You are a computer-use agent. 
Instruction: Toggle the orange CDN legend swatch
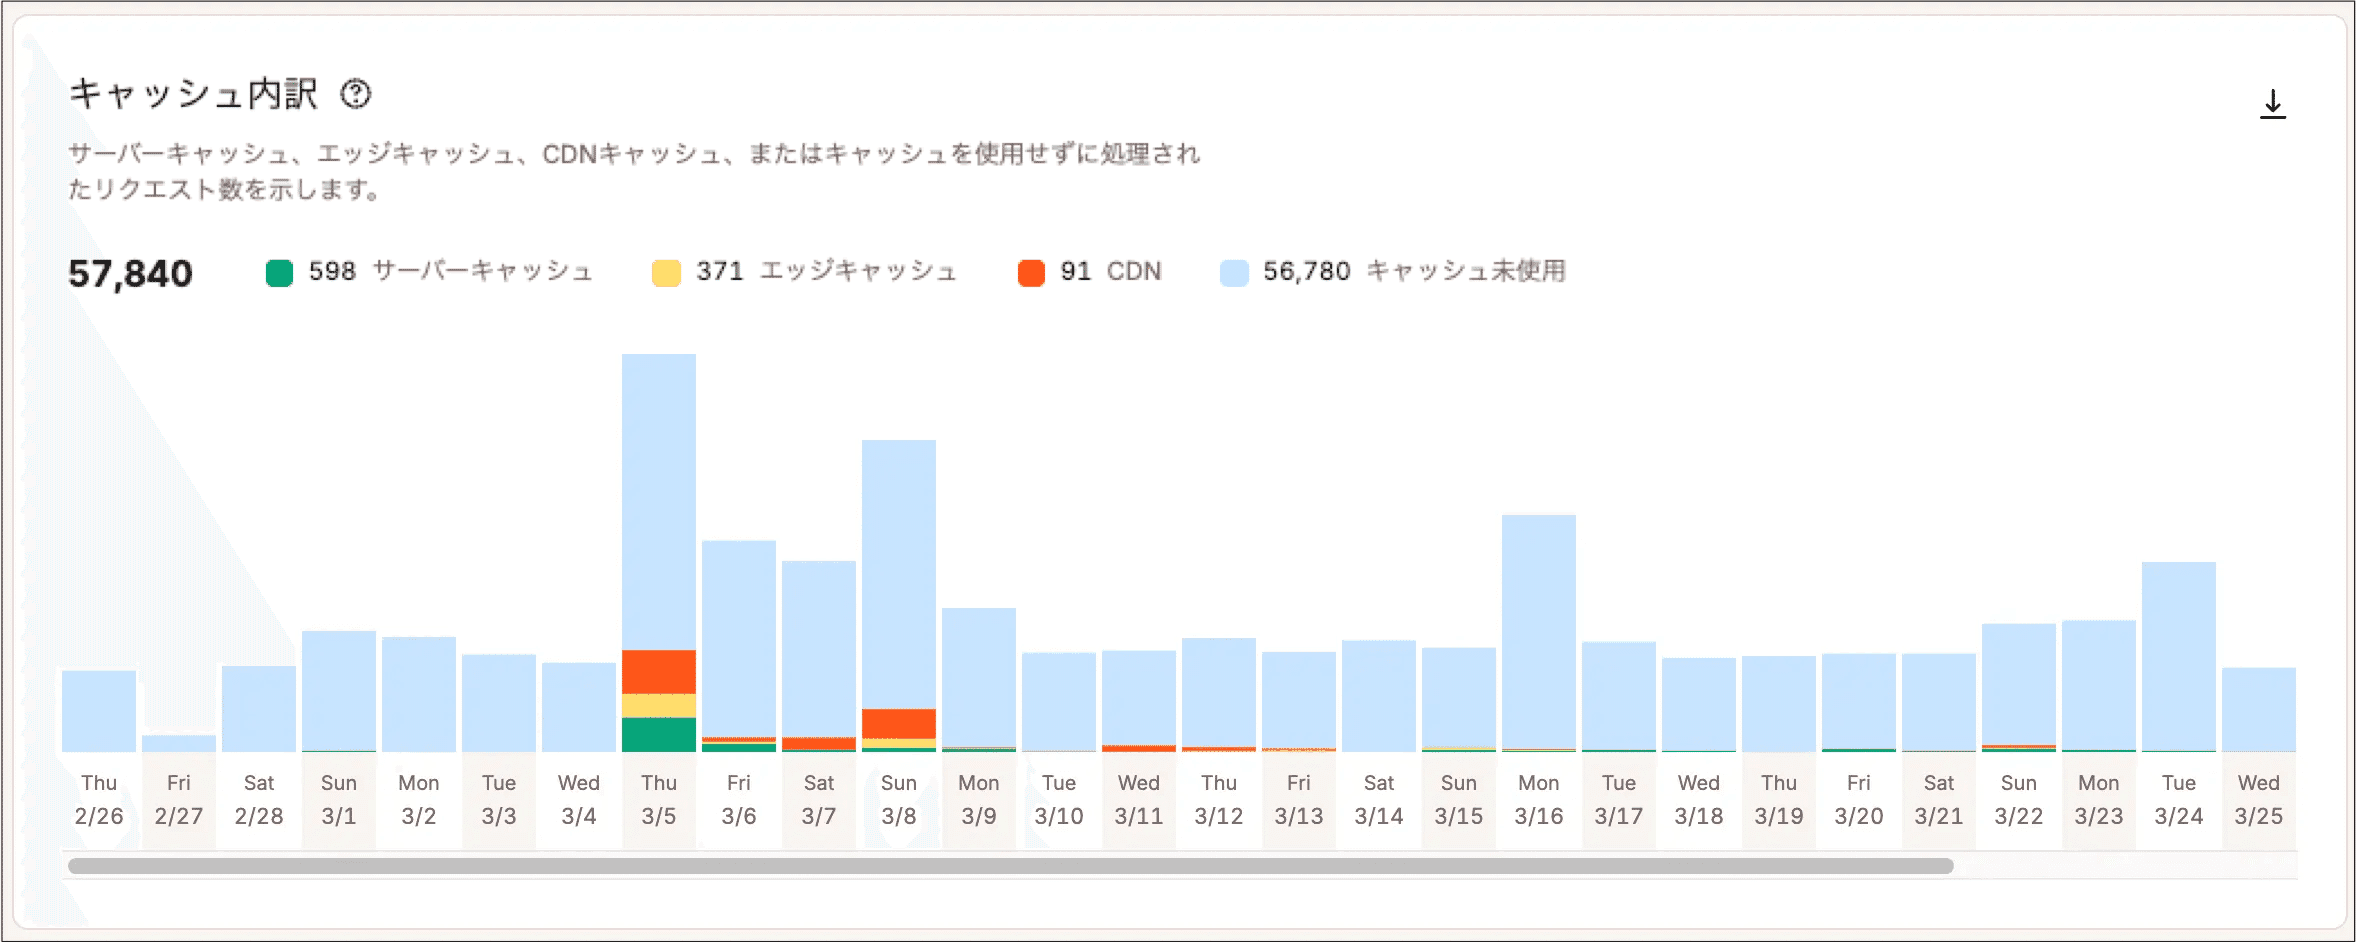pyautogui.click(x=1031, y=272)
